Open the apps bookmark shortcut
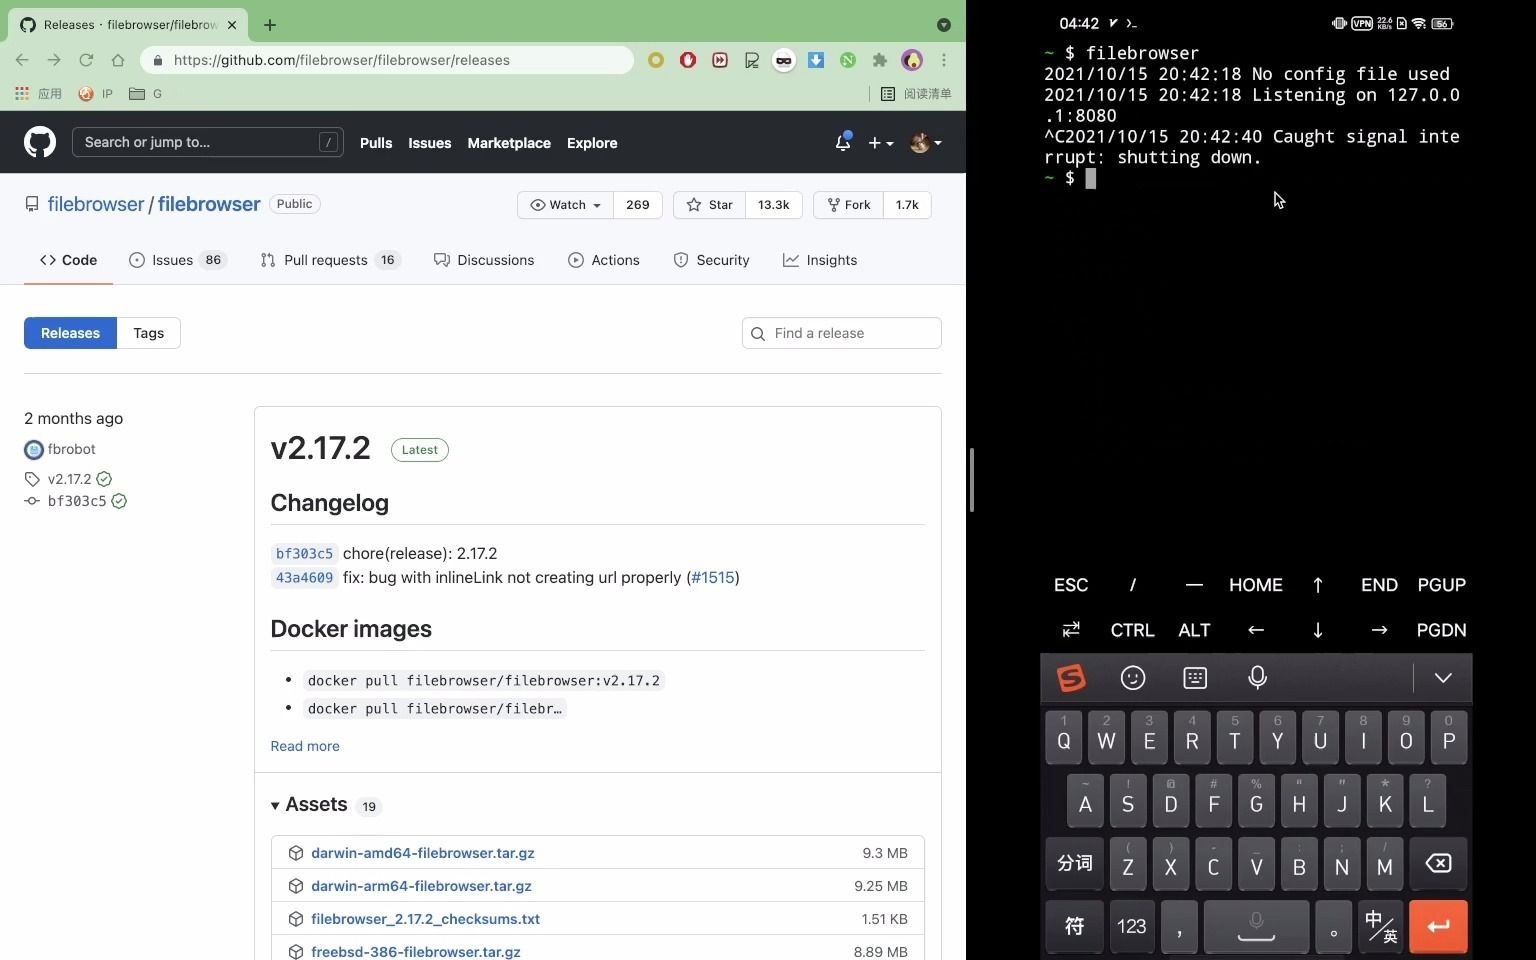The image size is (1536, 960). tap(38, 94)
